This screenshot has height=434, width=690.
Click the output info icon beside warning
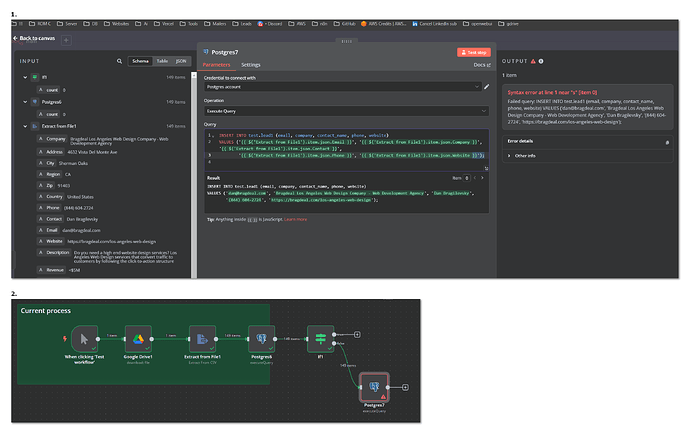click(541, 61)
